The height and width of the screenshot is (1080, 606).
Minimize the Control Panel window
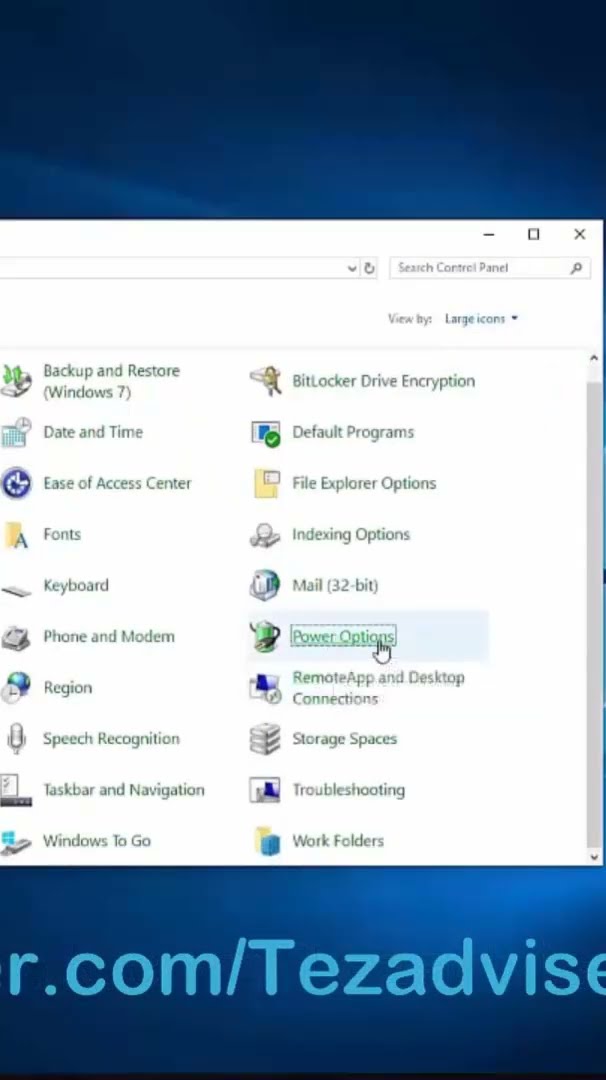coord(489,235)
